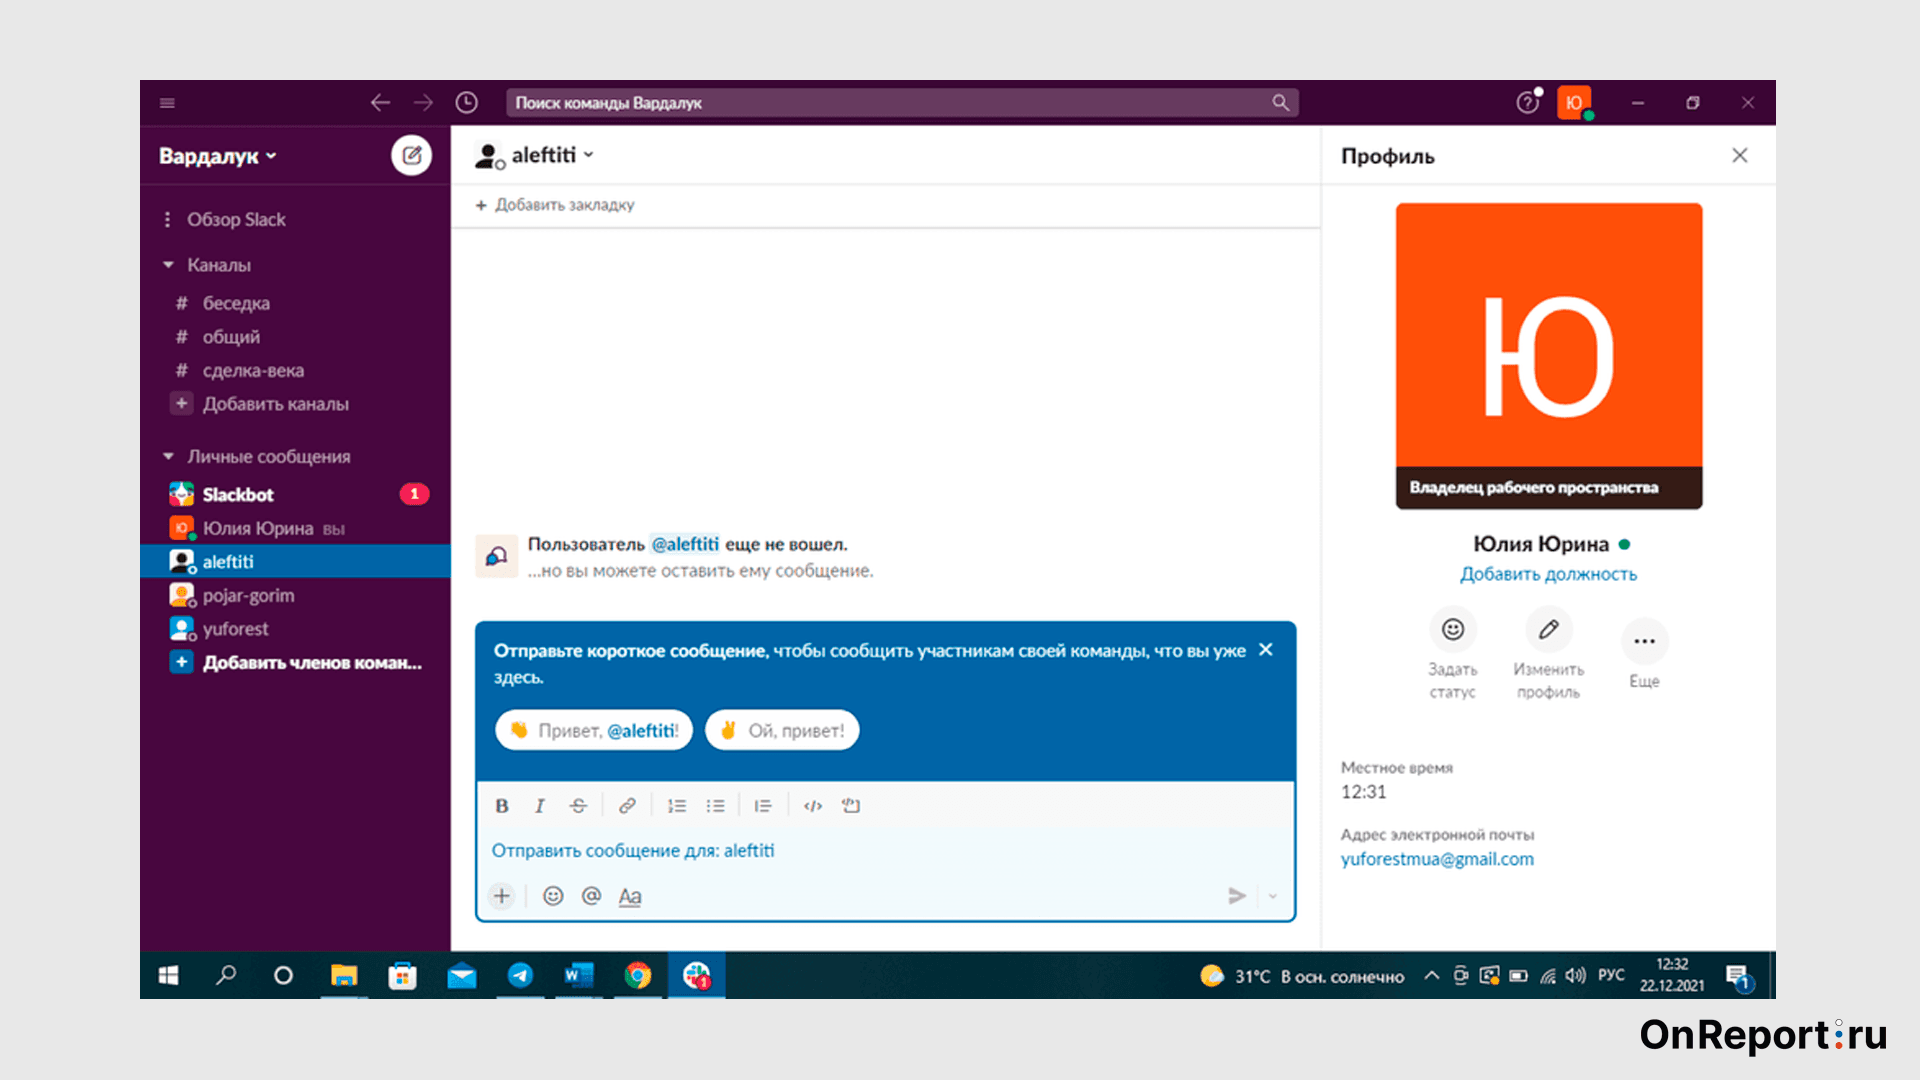Open taskbar search magnifier

pos(226,975)
